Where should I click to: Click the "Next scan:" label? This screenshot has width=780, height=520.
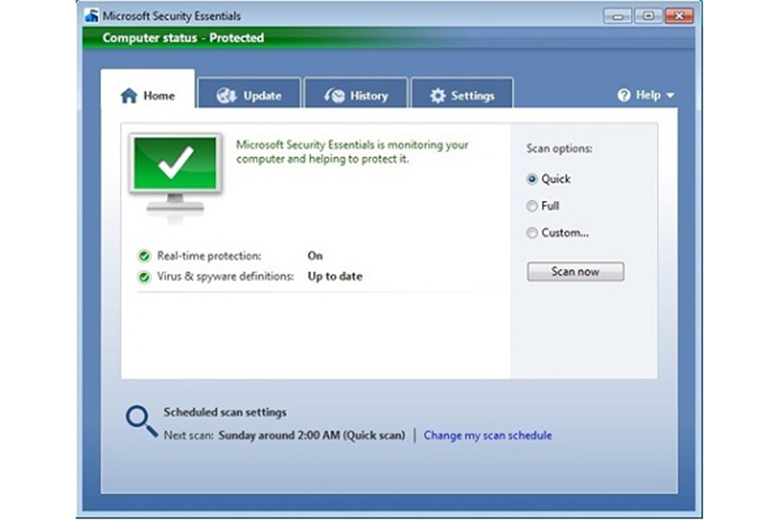point(189,435)
